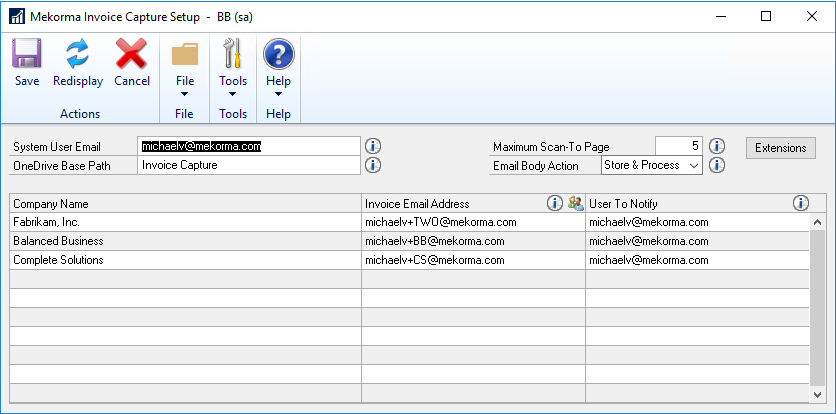The width and height of the screenshot is (836, 414).
Task: Click the Redisplay refresh arrows icon
Action: click(x=78, y=54)
